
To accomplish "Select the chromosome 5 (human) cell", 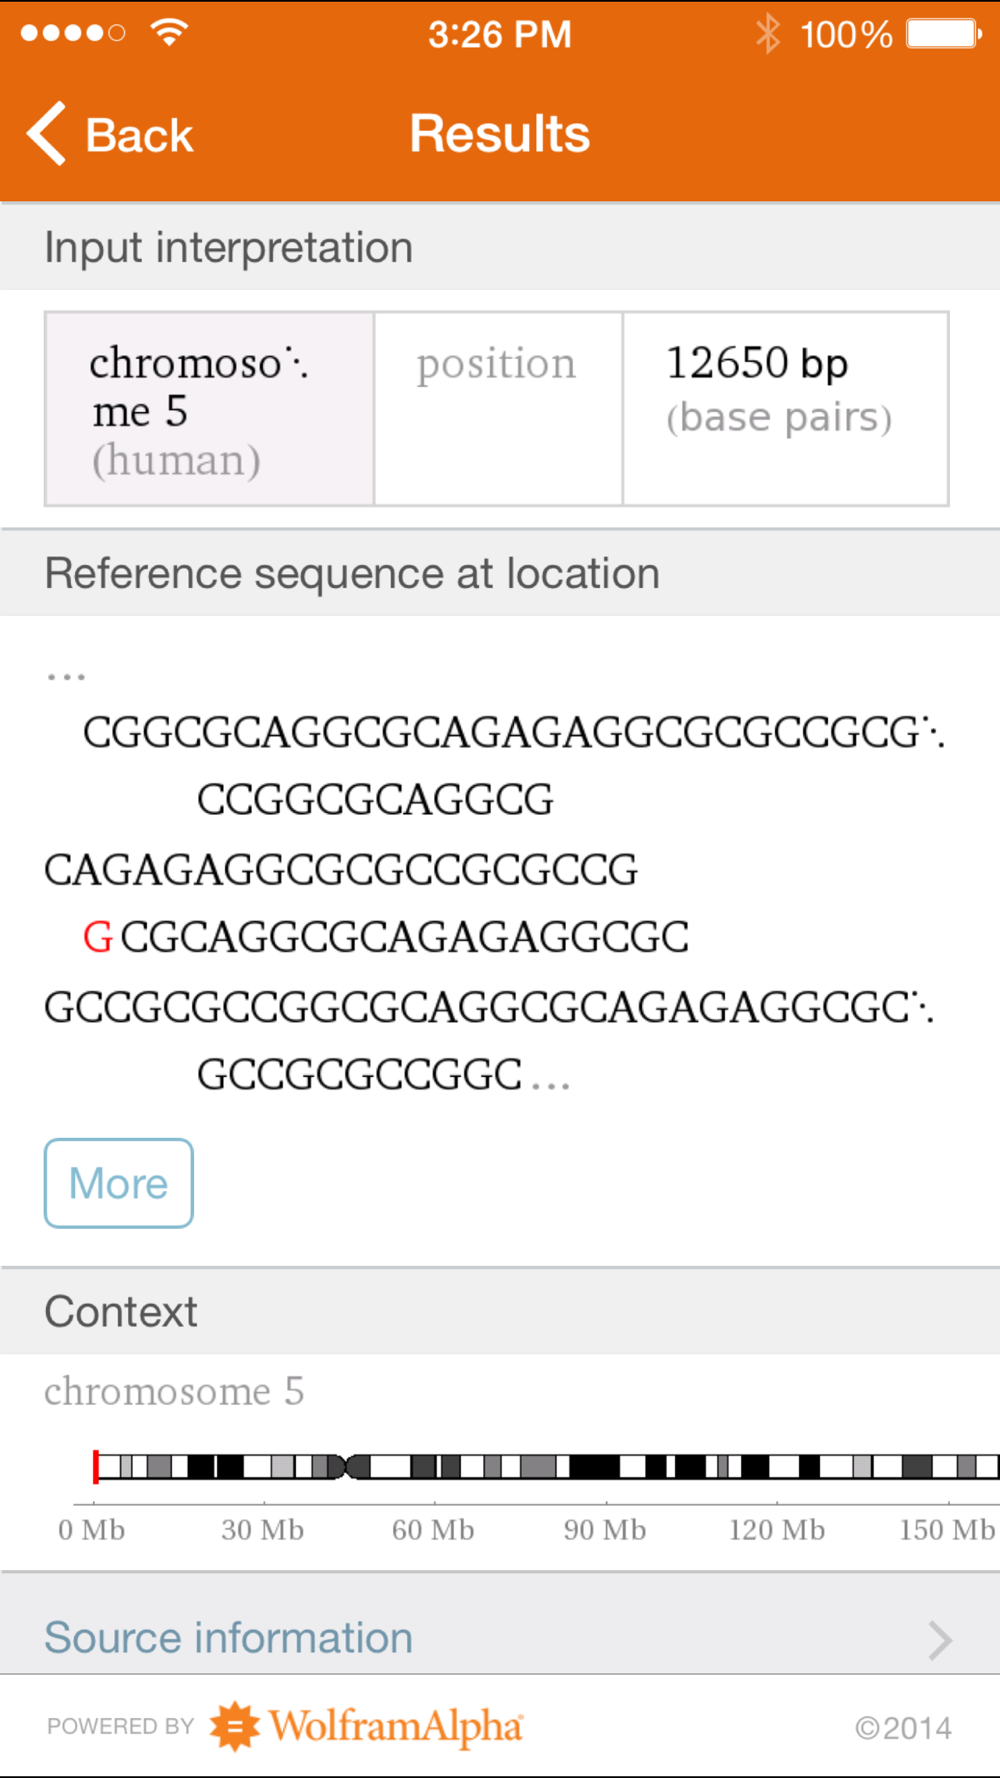I will pos(209,409).
